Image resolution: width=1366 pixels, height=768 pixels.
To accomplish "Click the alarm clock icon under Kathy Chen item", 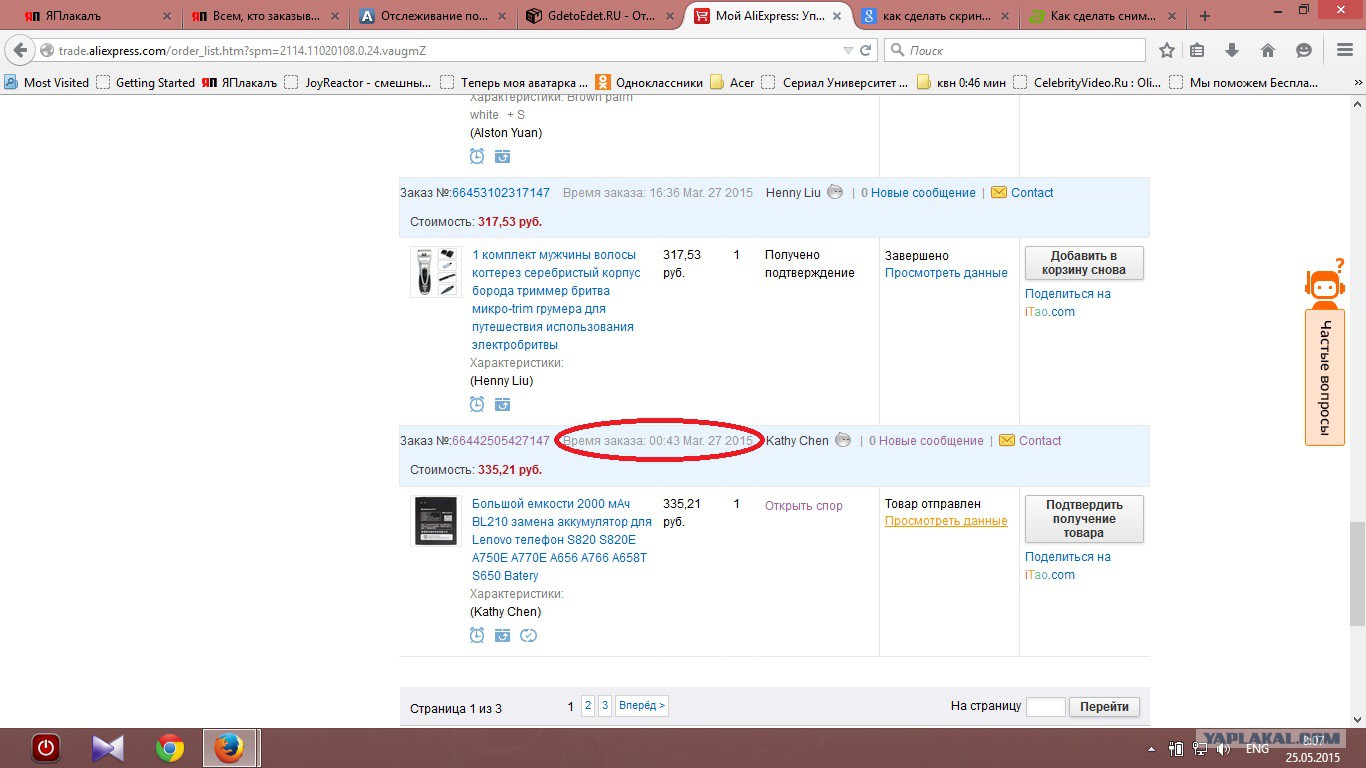I will 477,635.
